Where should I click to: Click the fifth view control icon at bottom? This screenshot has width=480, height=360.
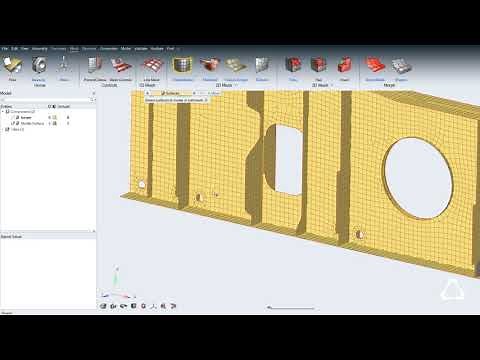[143, 306]
